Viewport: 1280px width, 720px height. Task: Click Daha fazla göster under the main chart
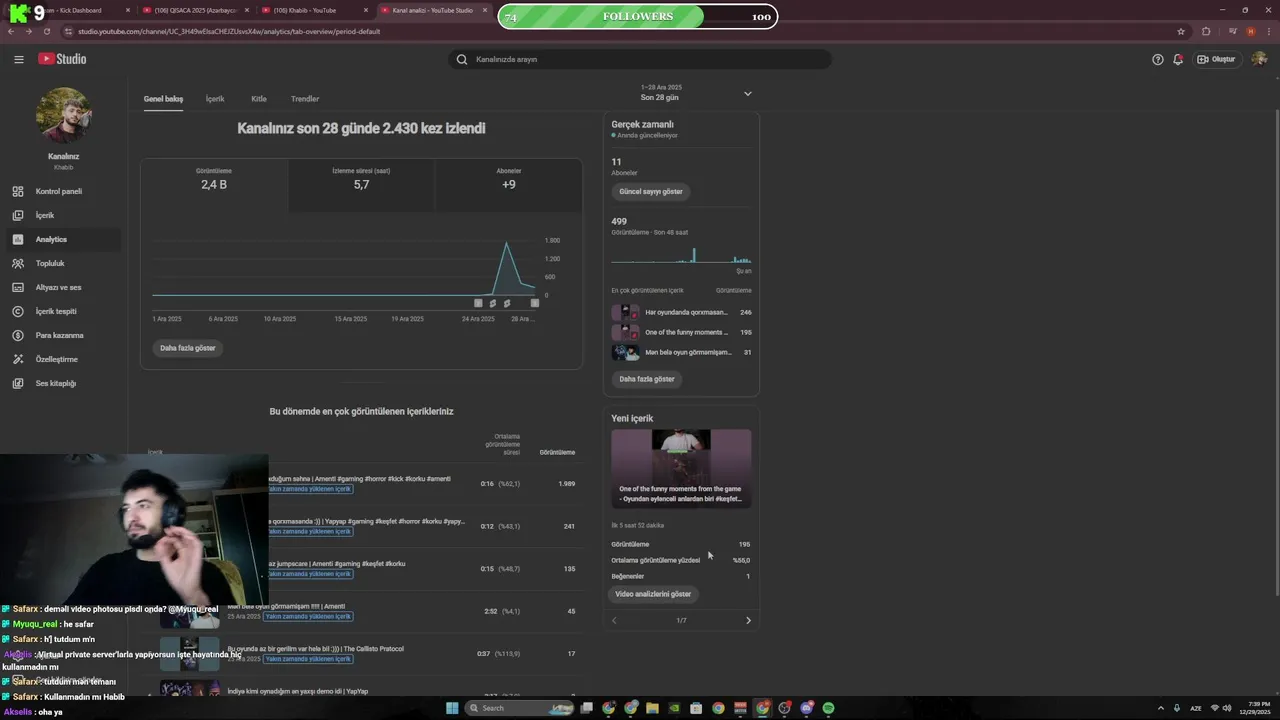point(188,348)
